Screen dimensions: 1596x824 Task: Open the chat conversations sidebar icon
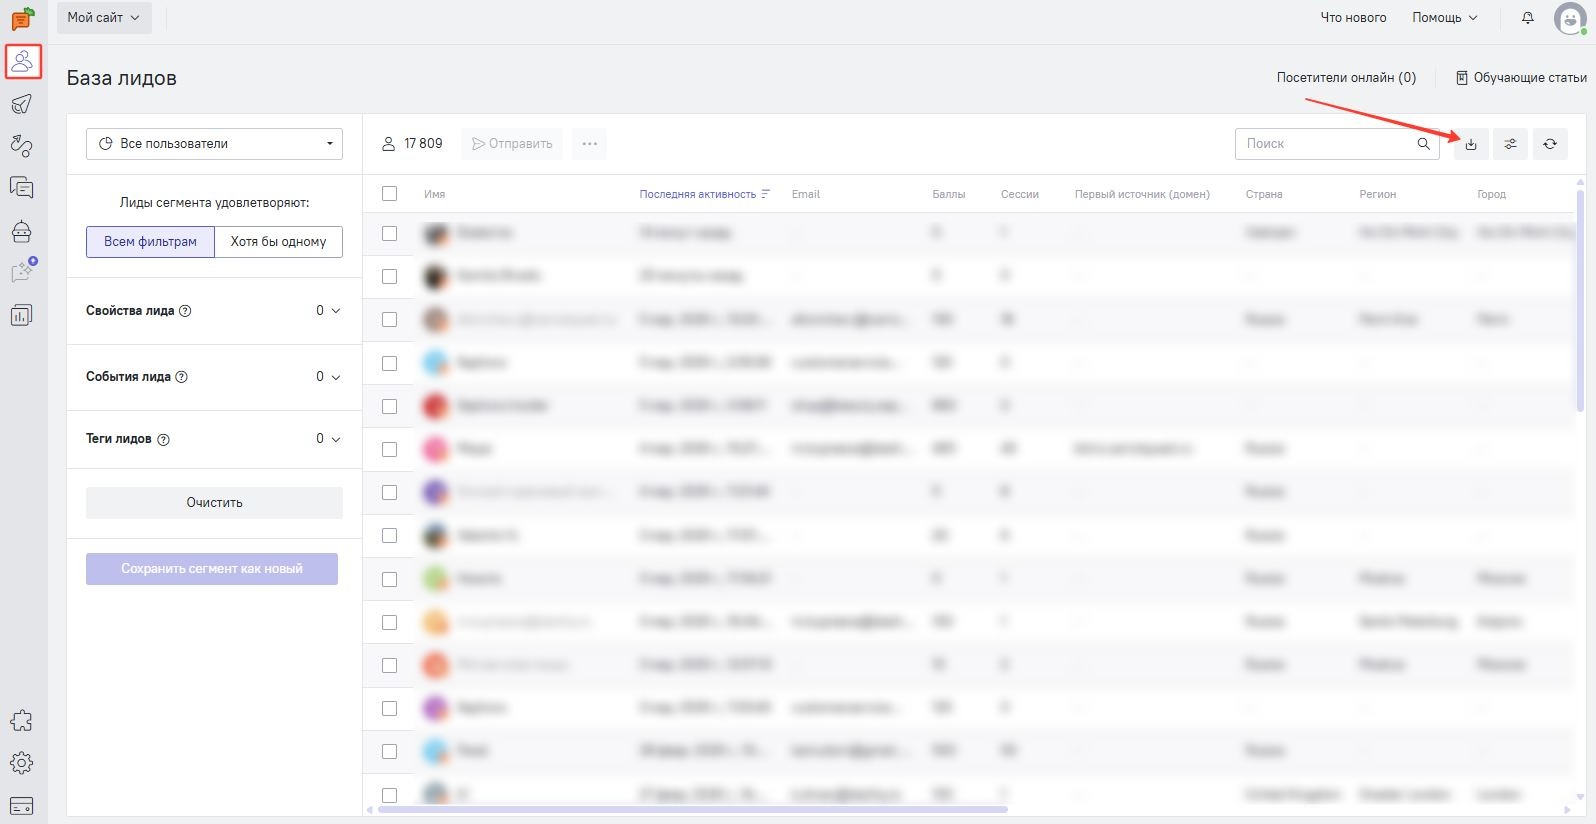[x=21, y=188]
